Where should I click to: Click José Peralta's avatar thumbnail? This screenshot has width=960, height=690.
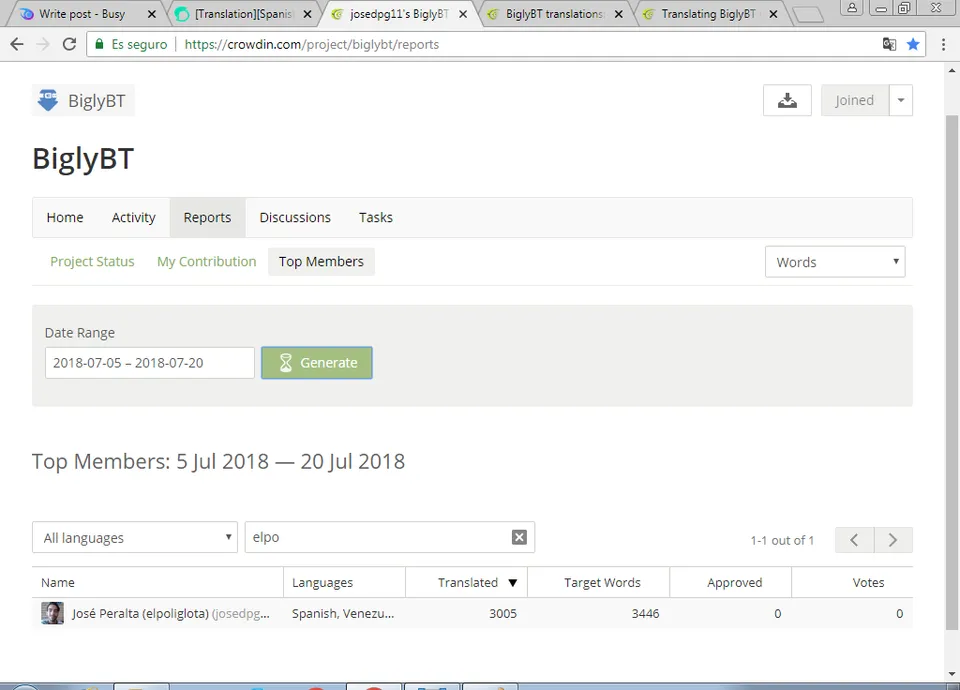(52, 613)
